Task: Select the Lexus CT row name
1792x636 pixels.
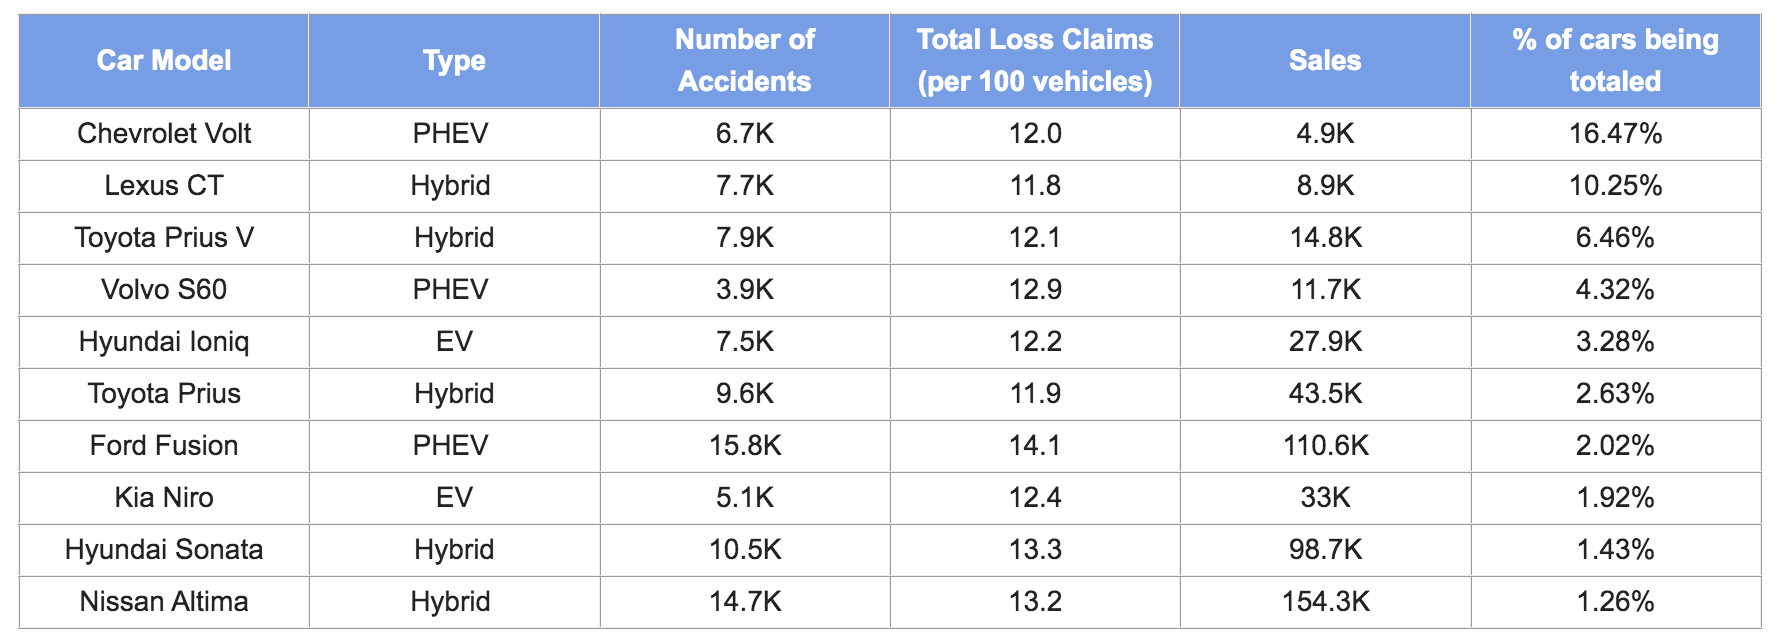Action: point(164,186)
